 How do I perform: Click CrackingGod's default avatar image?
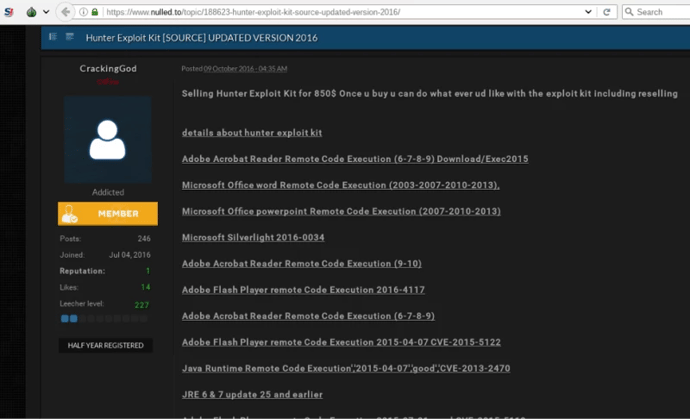(108, 140)
